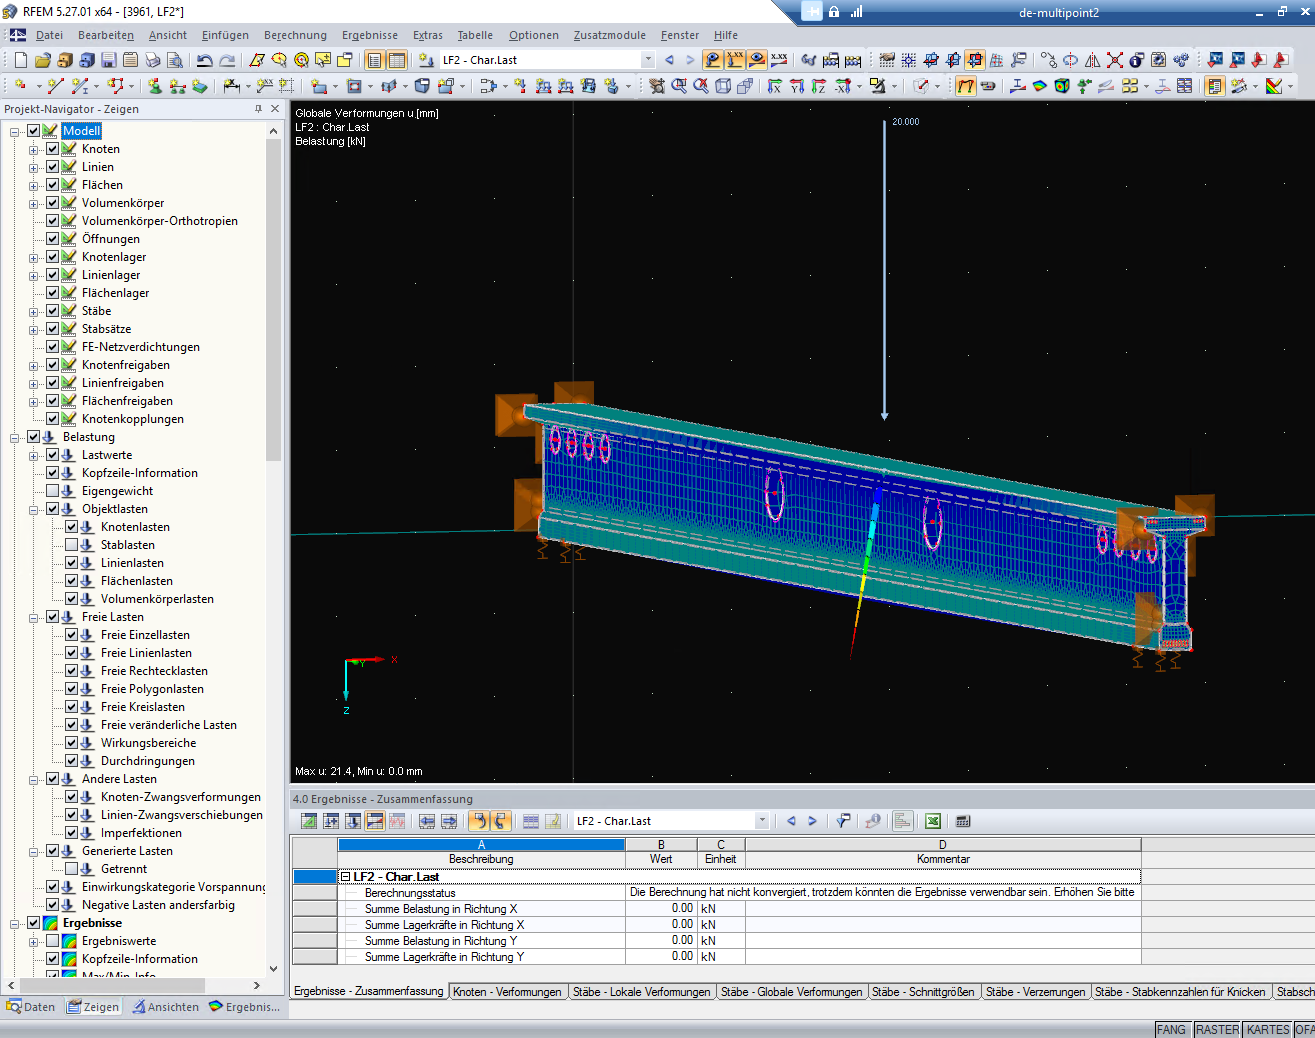The width and height of the screenshot is (1315, 1038).
Task: Click the isometric wireframe cube view icon
Action: point(723,86)
